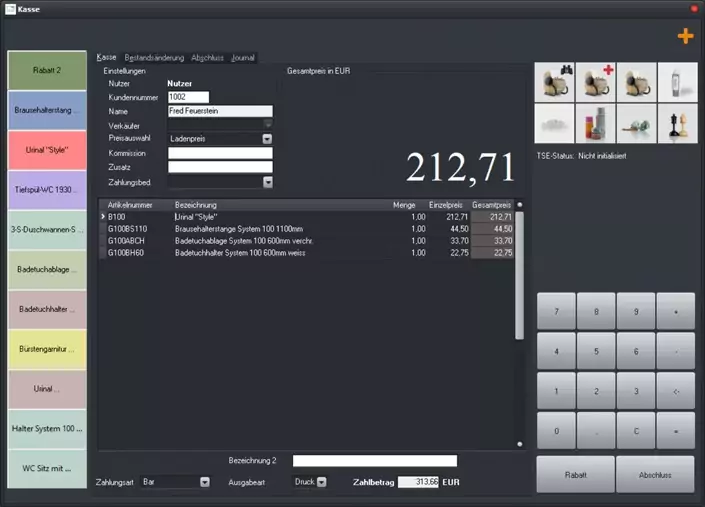Open the Zahlungsart dropdown showing Bar
Viewport: 705px width, 507px height.
coord(205,482)
